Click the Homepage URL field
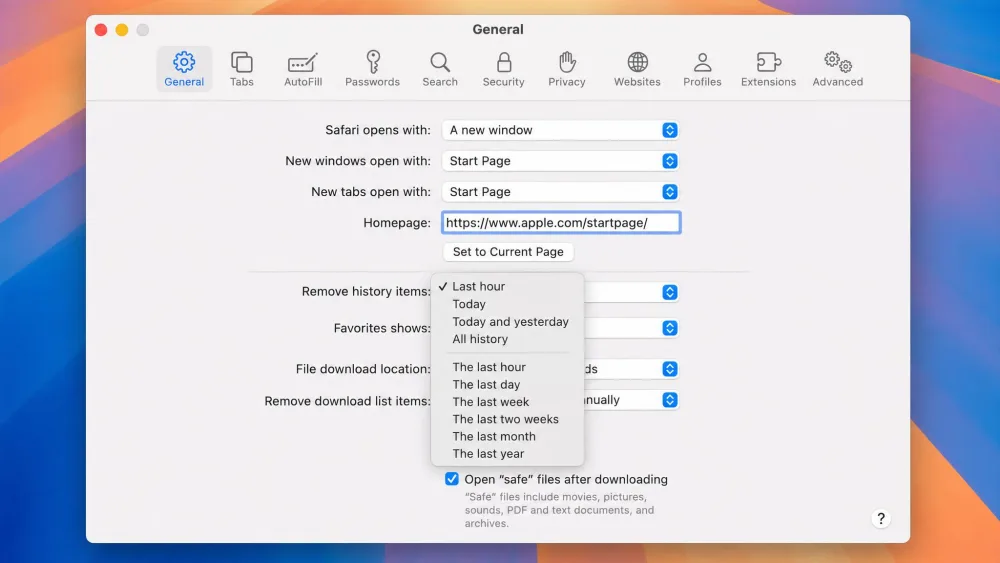 pyautogui.click(x=561, y=223)
